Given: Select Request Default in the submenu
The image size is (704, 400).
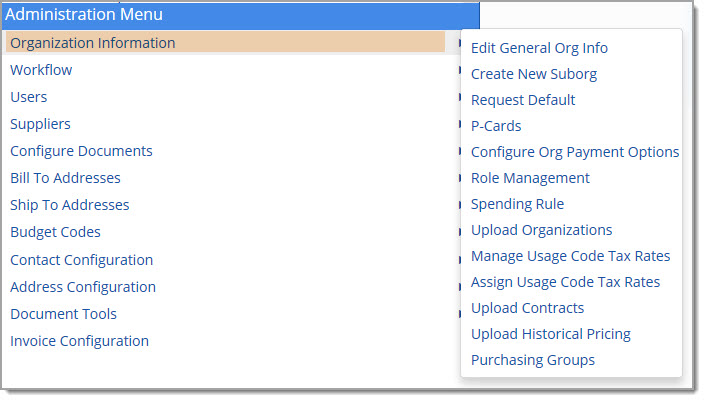Looking at the screenshot, I should pos(523,100).
